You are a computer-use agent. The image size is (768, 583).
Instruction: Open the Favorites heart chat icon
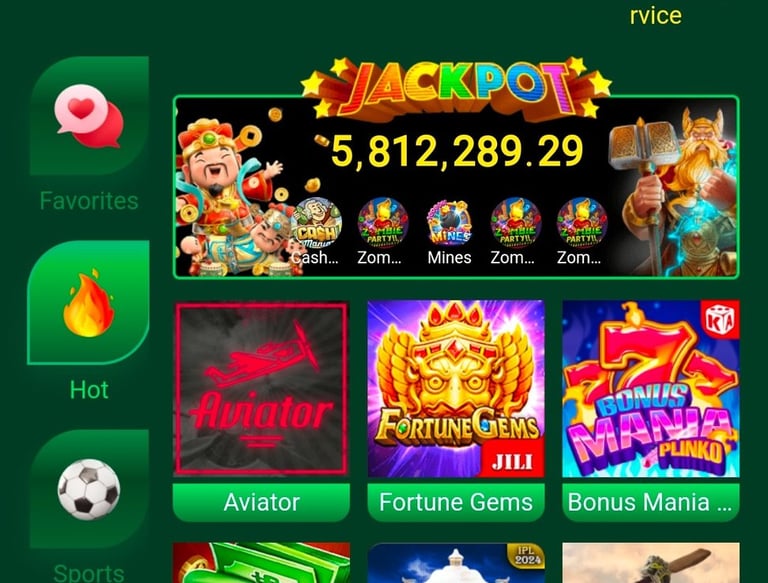(x=89, y=116)
